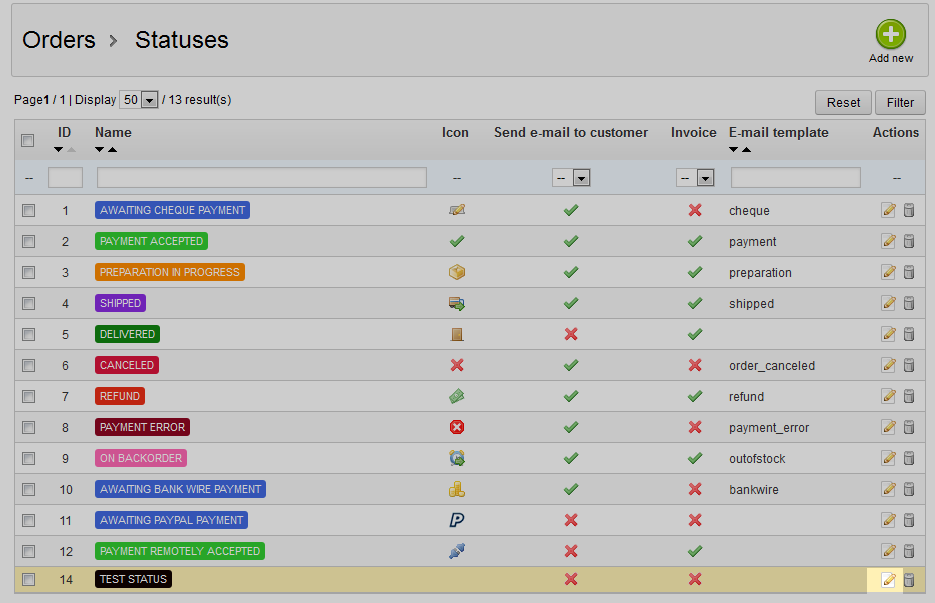Tick the checkbox for Test Status row
Viewport: 935px width, 603px height.
point(29,579)
